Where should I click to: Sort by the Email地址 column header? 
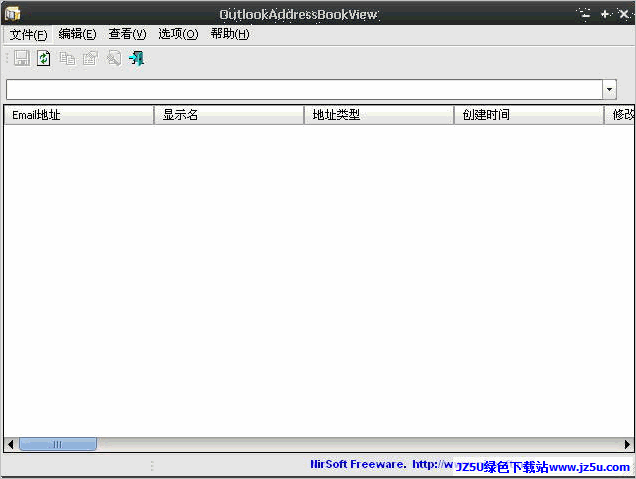point(79,115)
